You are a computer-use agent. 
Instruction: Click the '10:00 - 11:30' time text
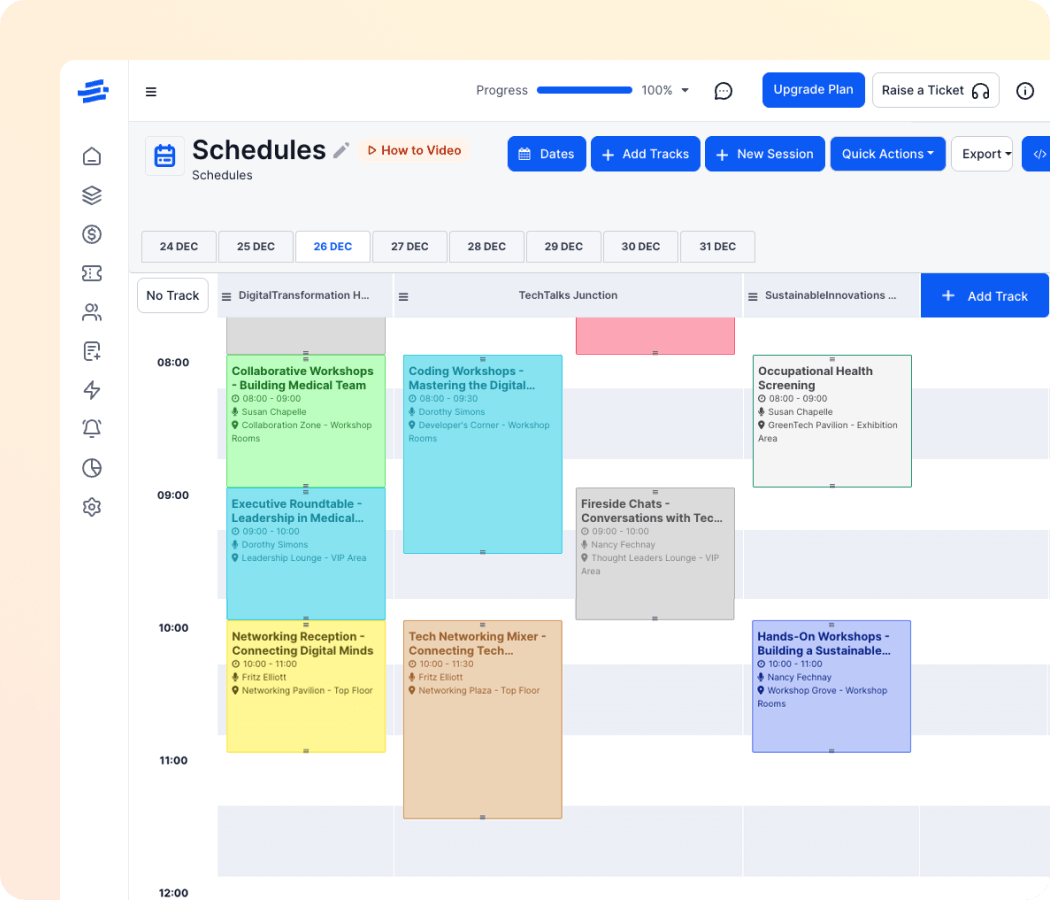click(446, 664)
